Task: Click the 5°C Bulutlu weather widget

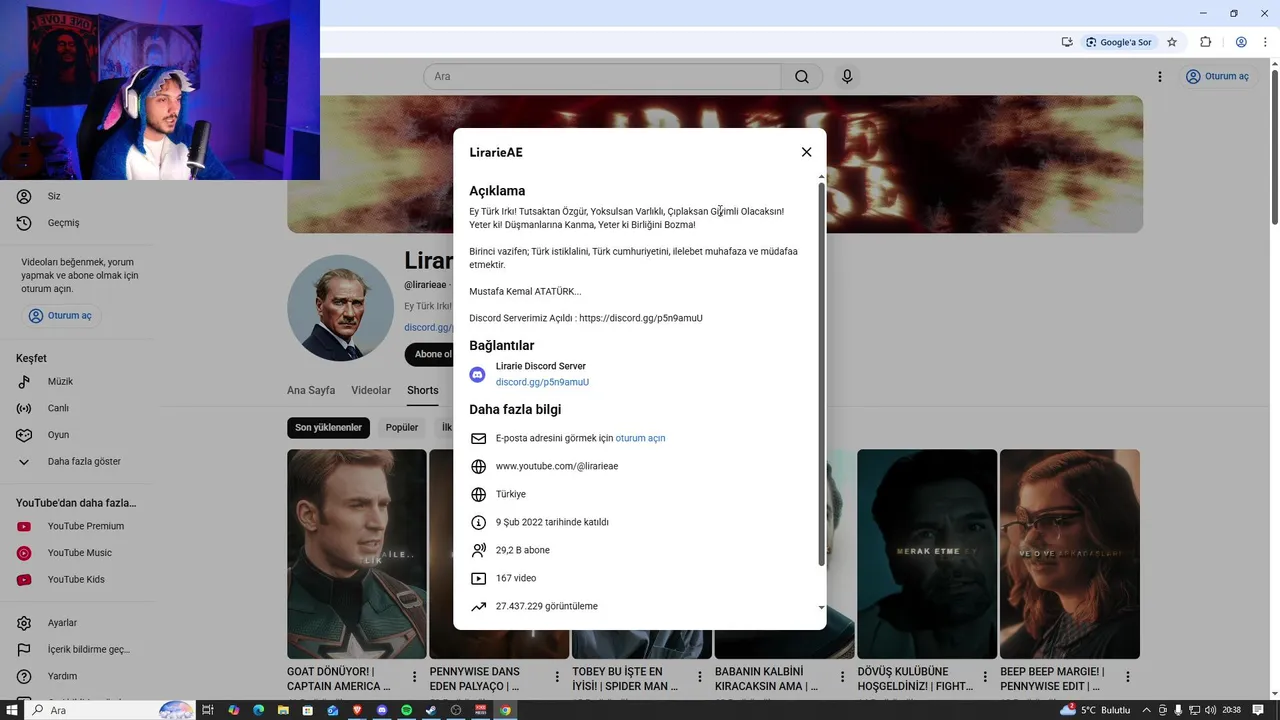Action: point(1097,710)
